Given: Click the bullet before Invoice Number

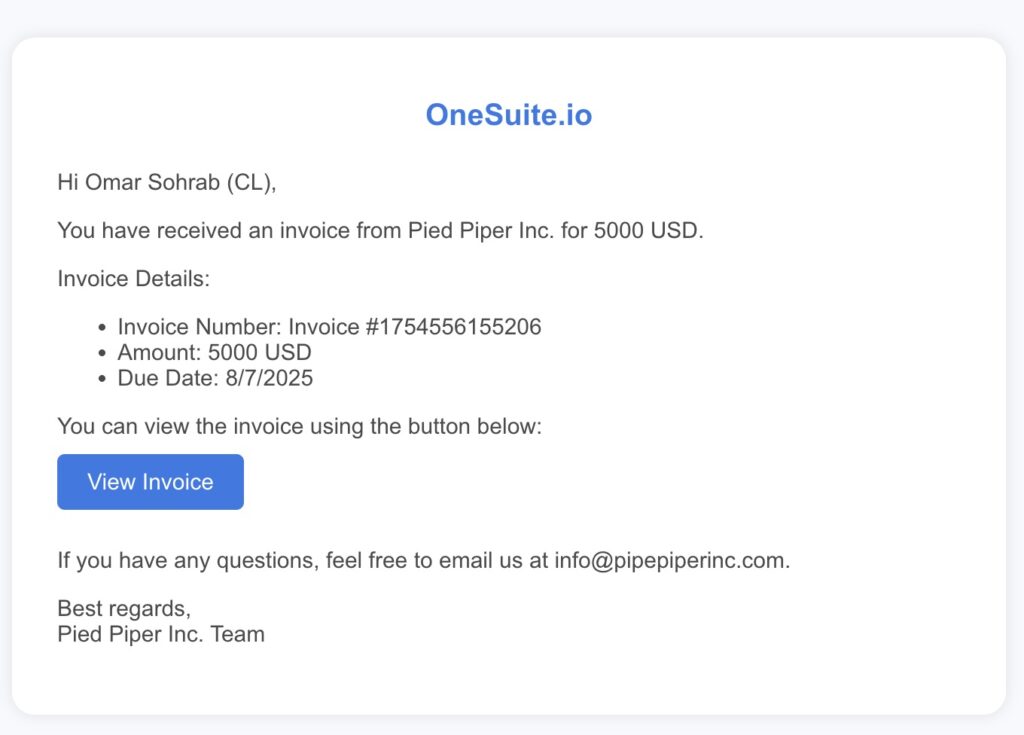Looking at the screenshot, I should point(102,327).
